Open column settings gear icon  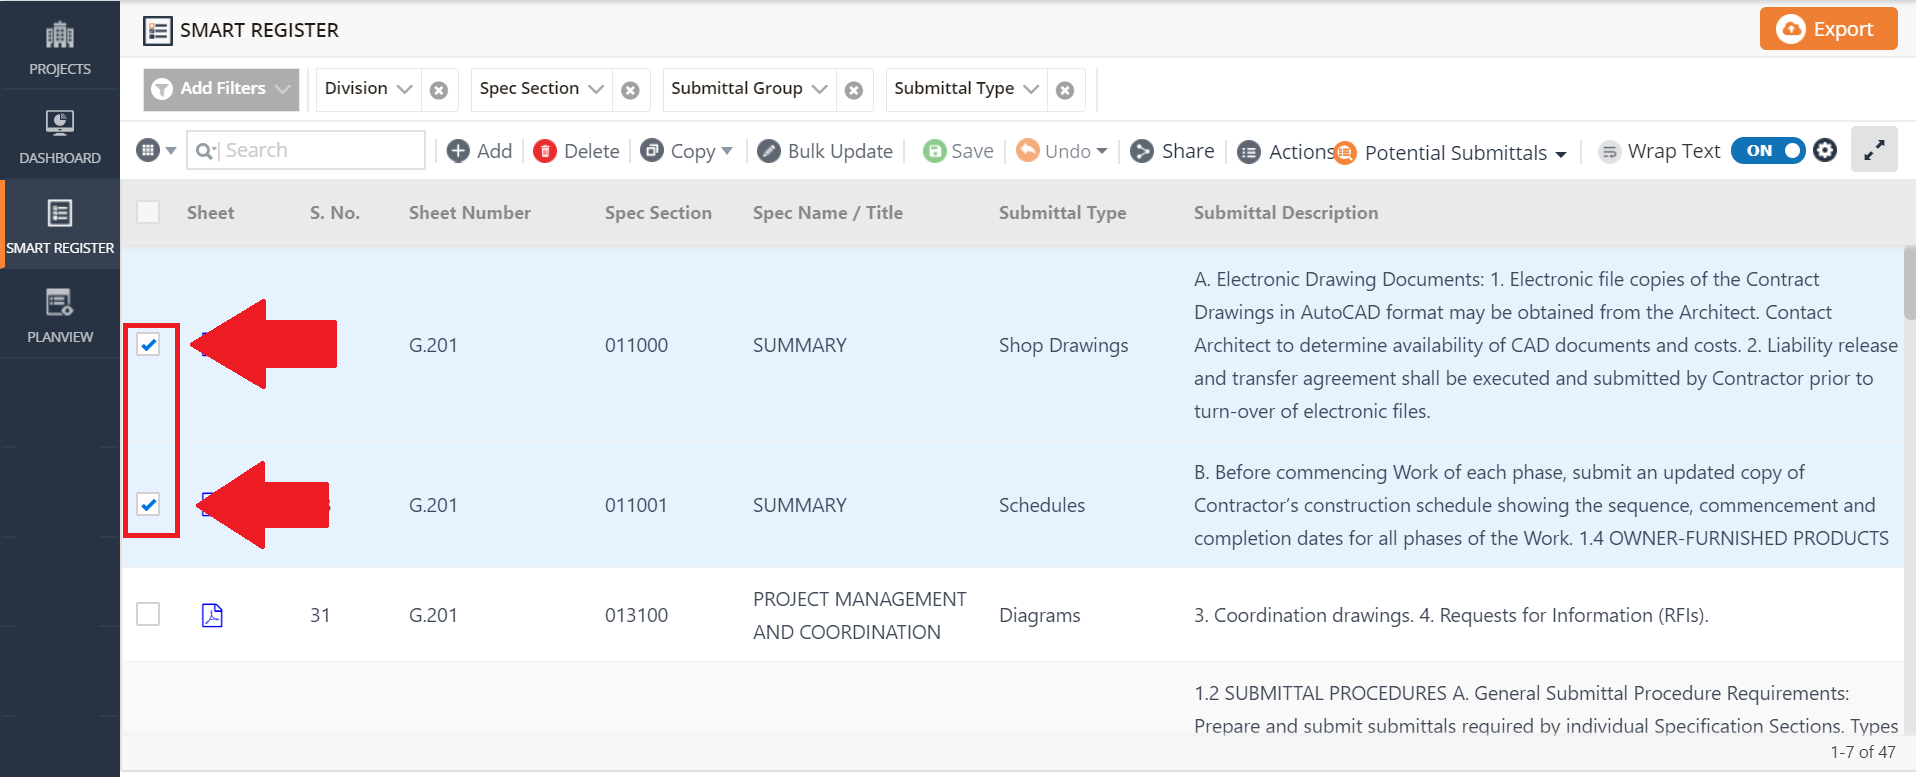[1825, 150]
